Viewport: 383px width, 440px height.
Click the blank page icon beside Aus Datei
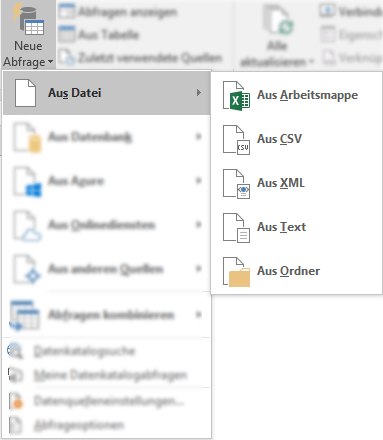pyautogui.click(x=25, y=93)
